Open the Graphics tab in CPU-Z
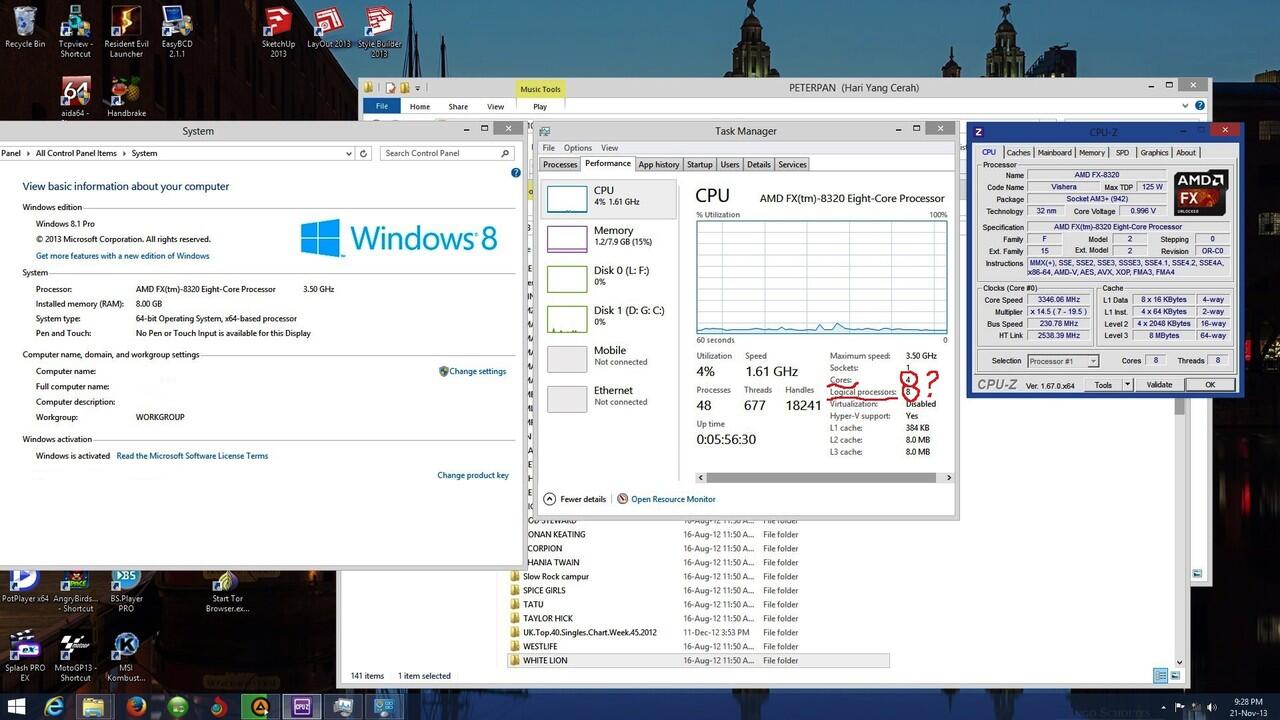Screen dimensions: 1280x720 tap(1154, 153)
